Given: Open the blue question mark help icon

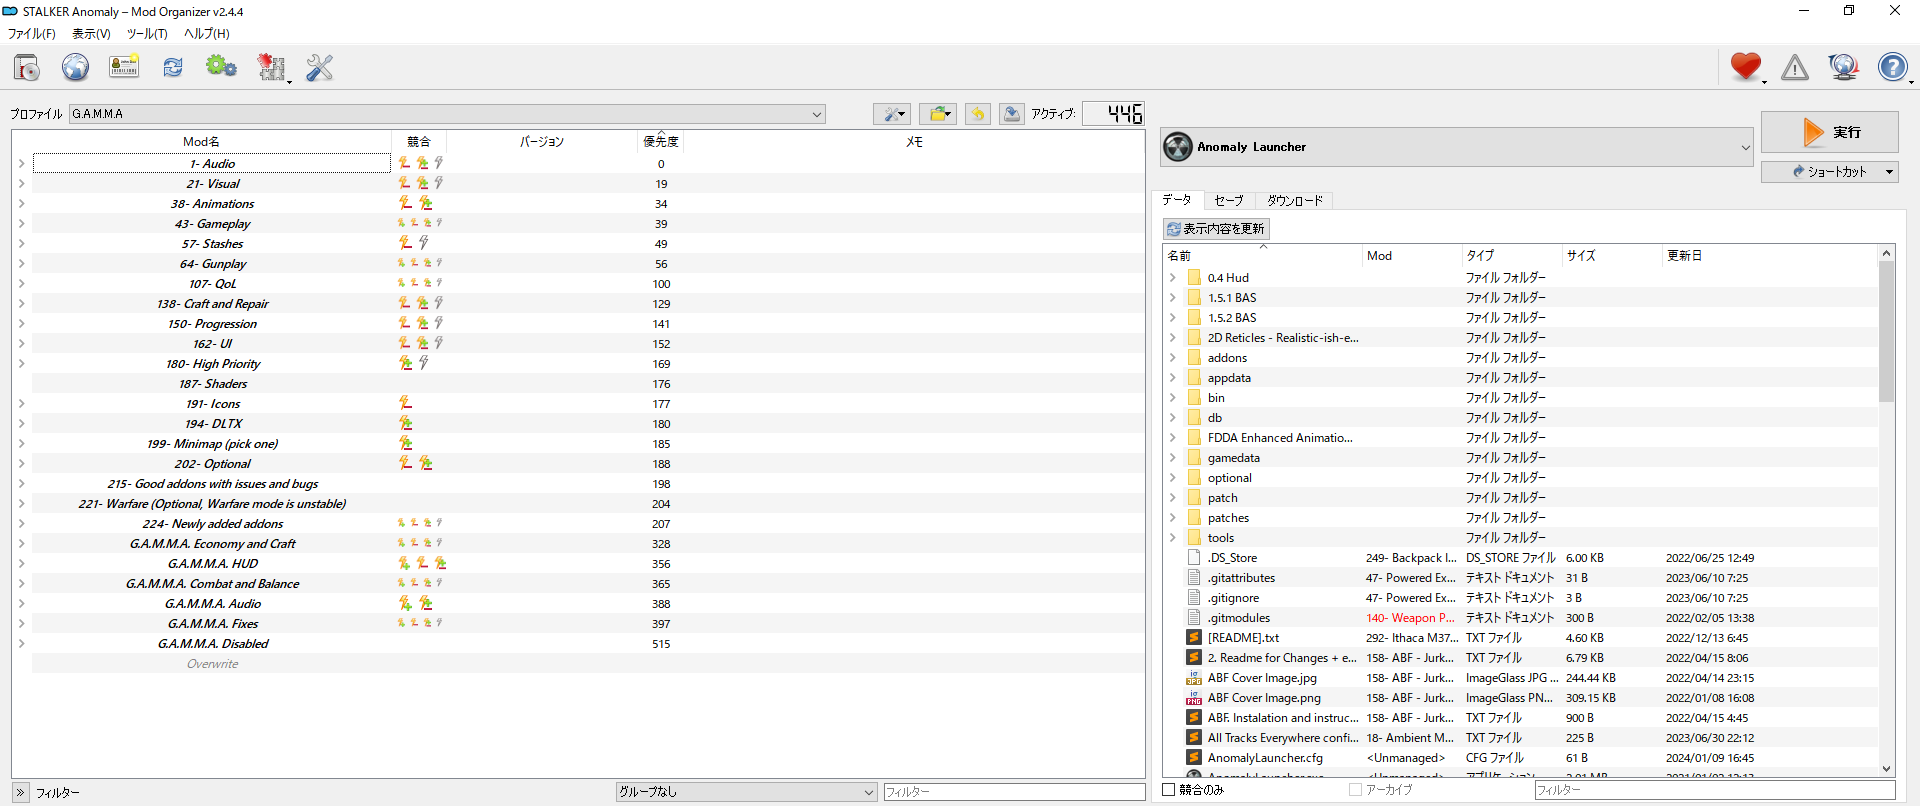Looking at the screenshot, I should [x=1892, y=67].
